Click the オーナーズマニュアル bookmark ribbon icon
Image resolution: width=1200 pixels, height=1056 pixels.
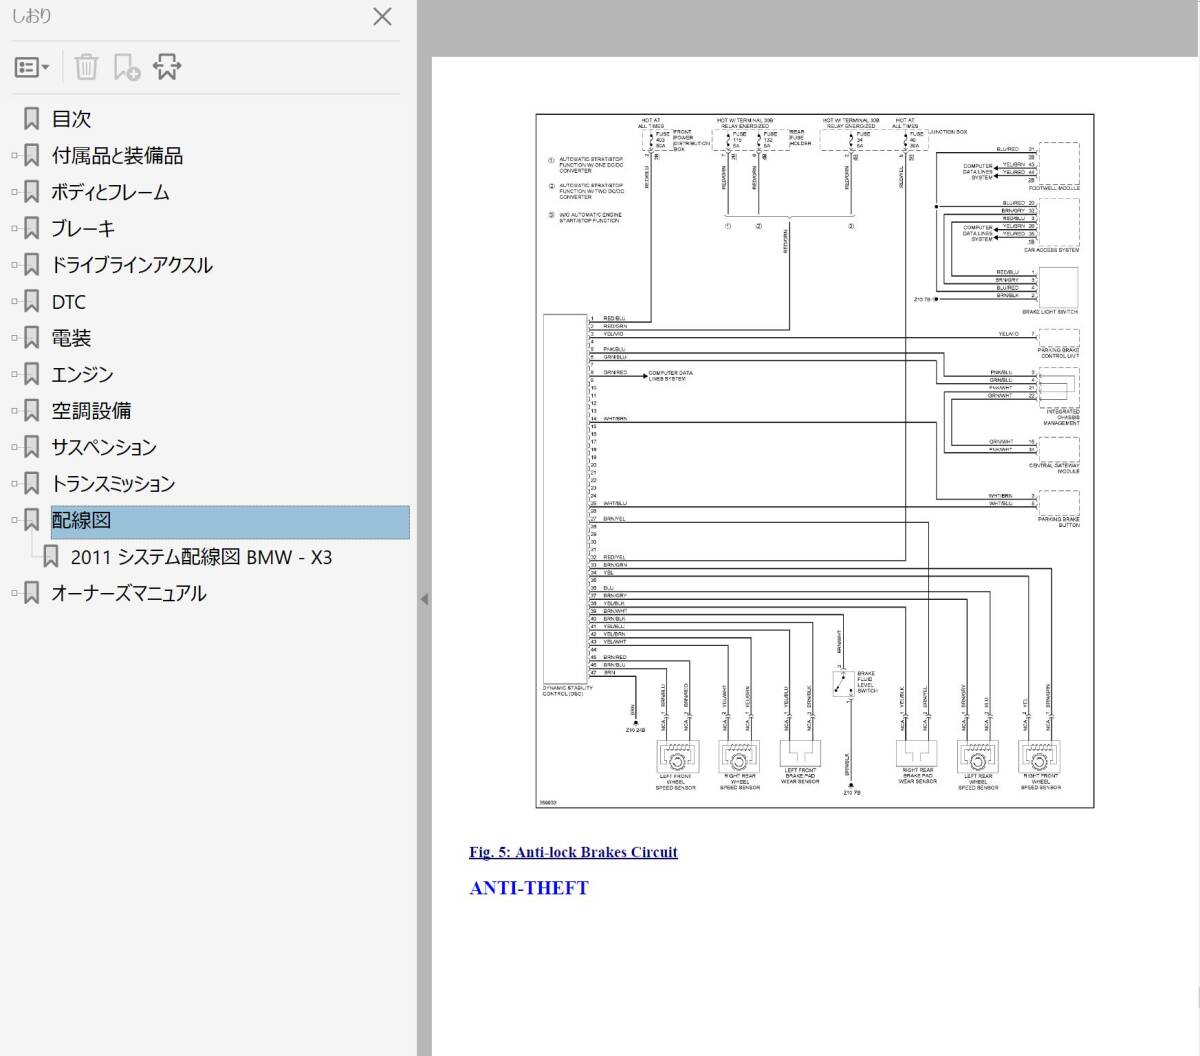pyautogui.click(x=32, y=594)
